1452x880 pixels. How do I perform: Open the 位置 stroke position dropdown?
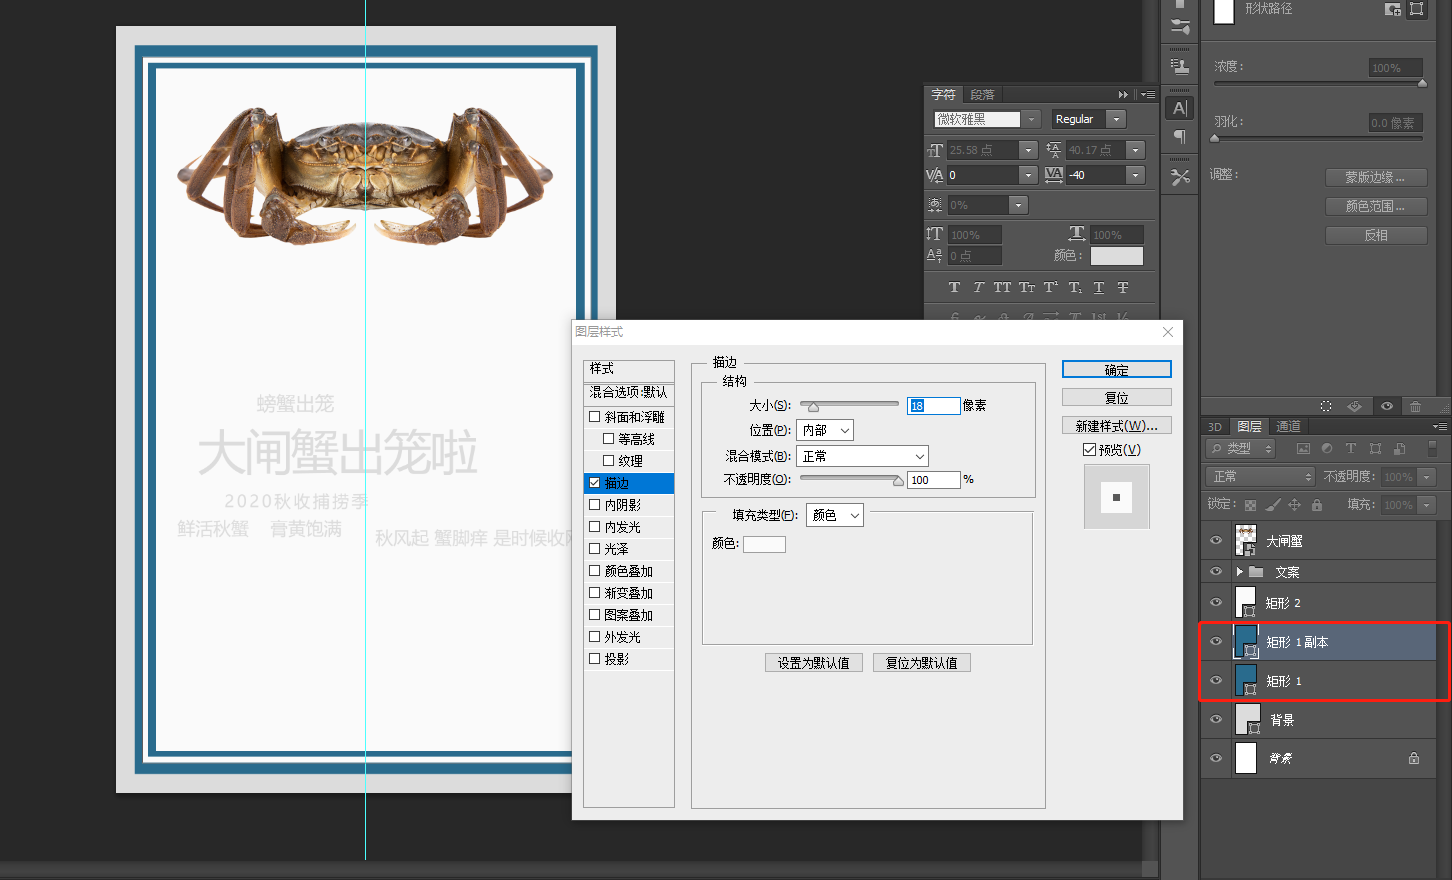click(825, 430)
